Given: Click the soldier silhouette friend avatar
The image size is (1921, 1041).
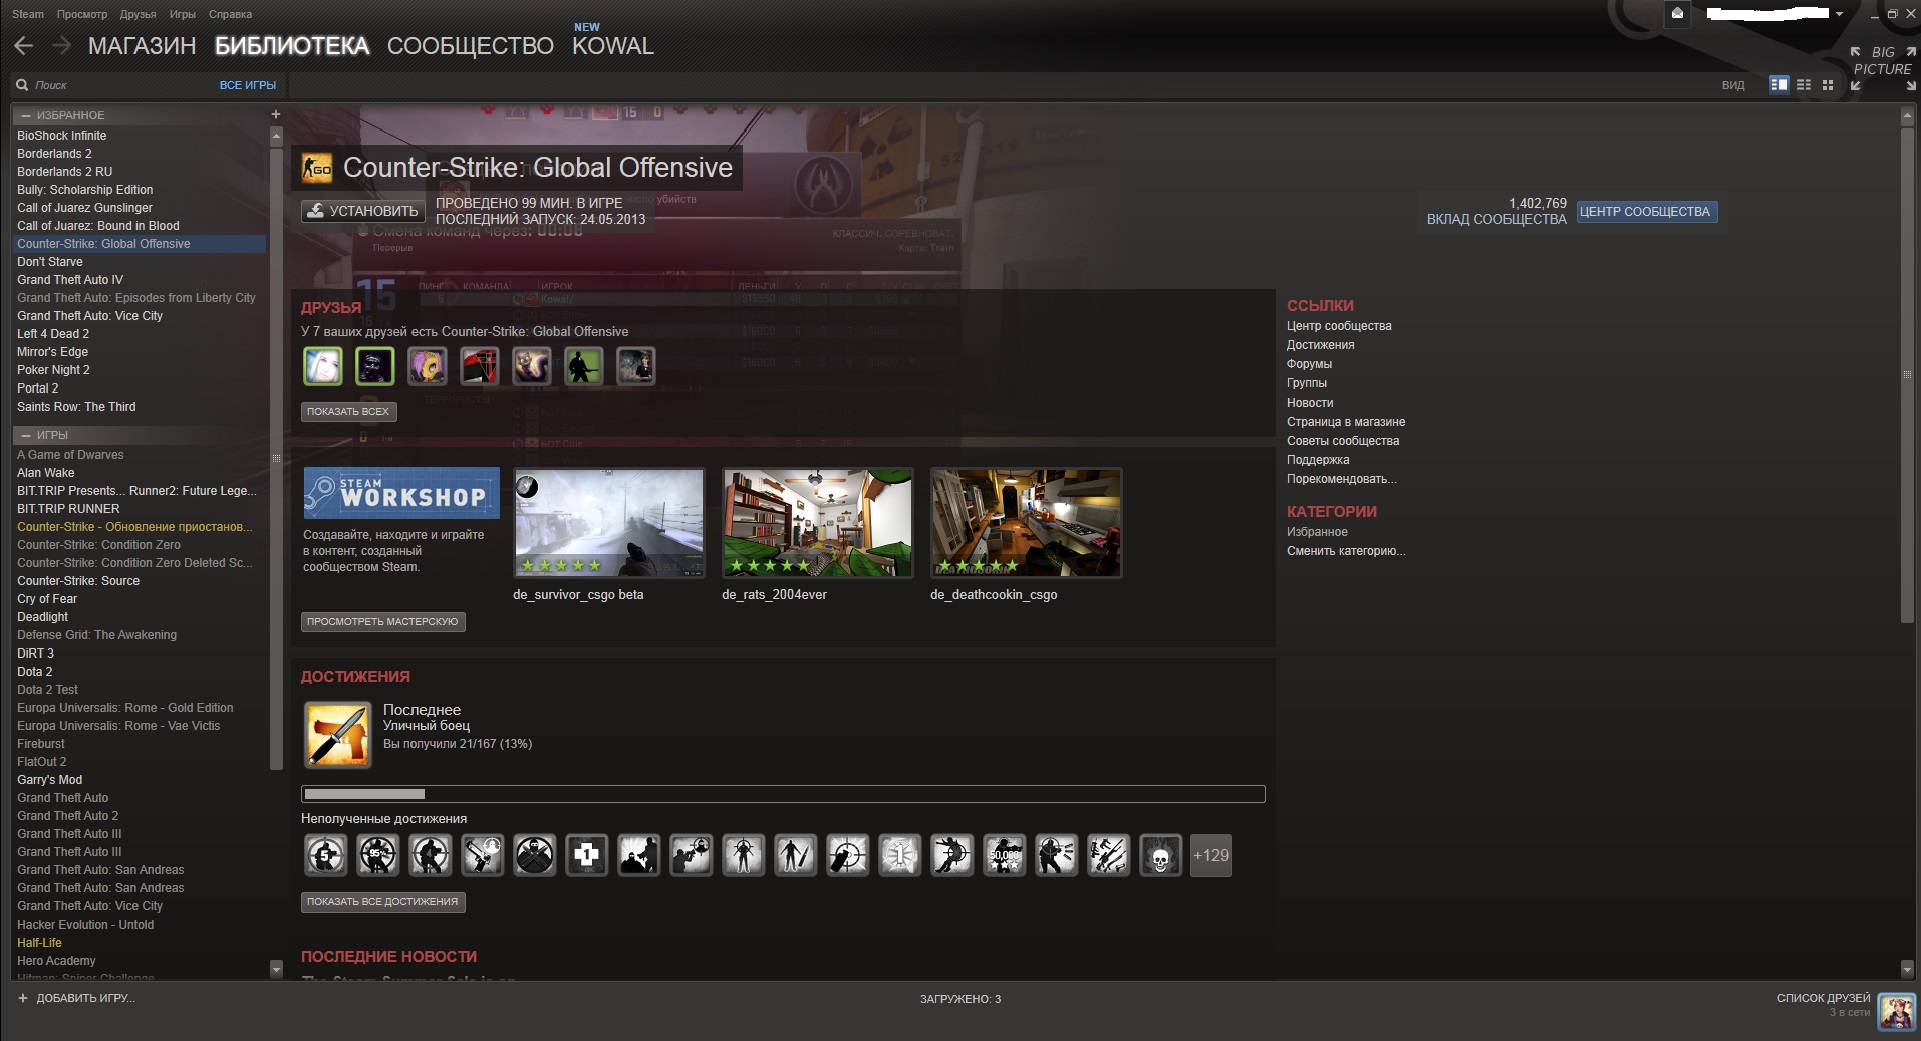Looking at the screenshot, I should (583, 366).
